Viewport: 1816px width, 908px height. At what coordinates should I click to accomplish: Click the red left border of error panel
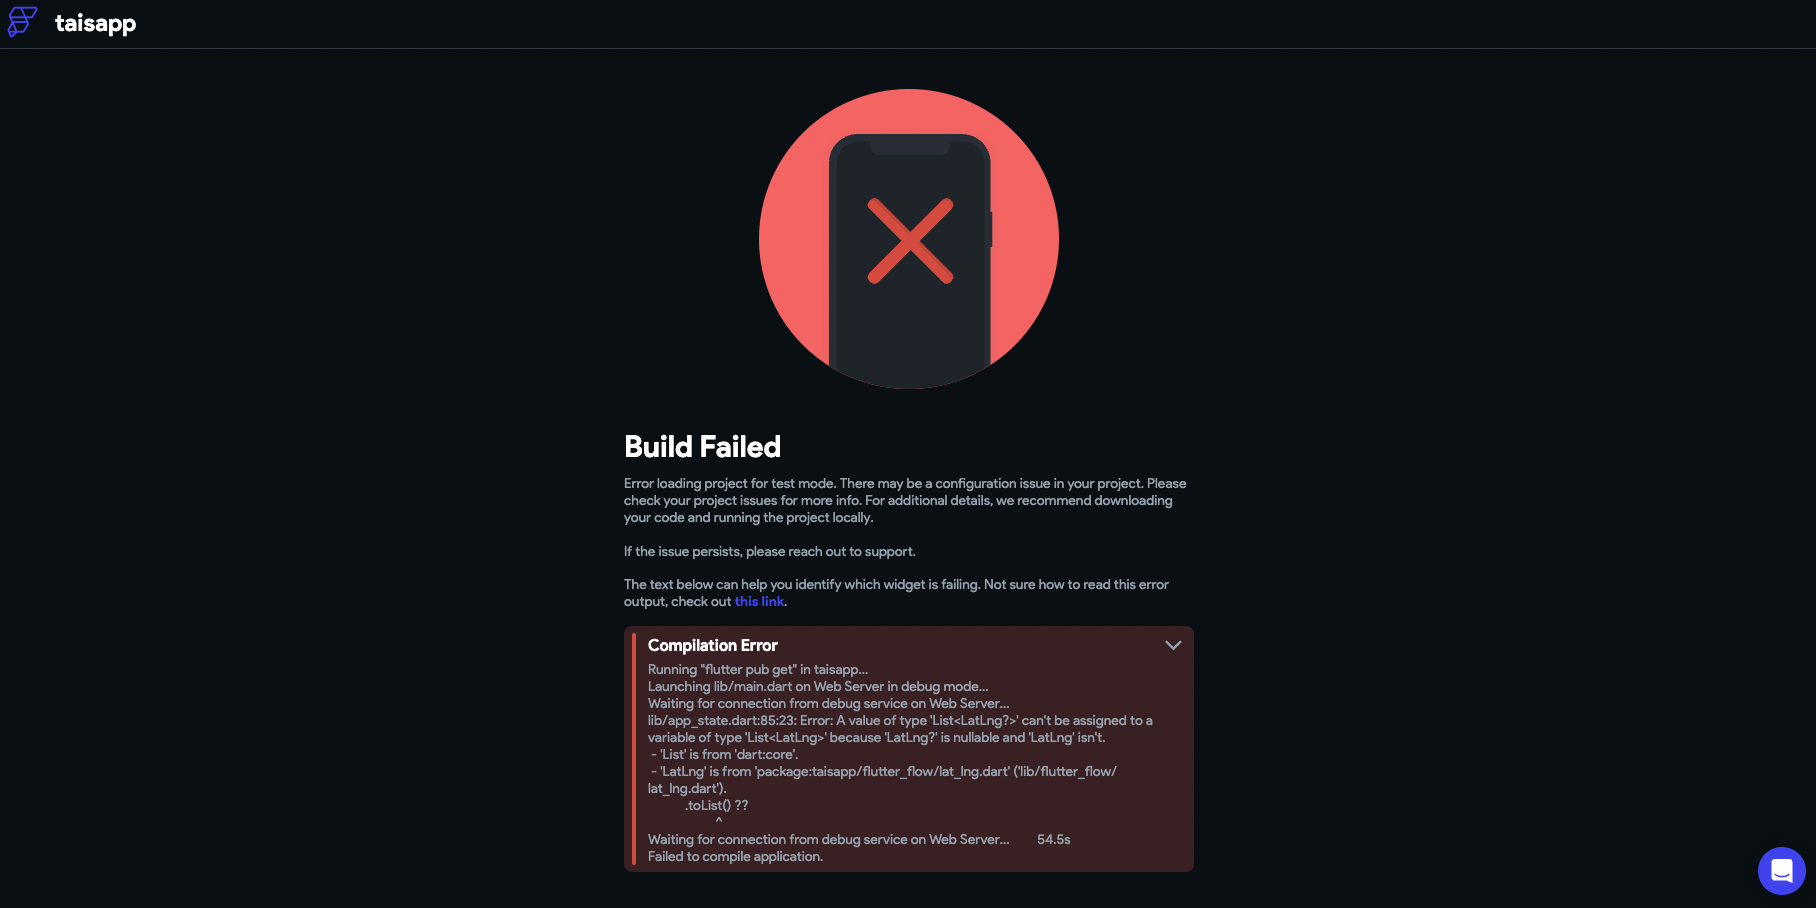[635, 748]
